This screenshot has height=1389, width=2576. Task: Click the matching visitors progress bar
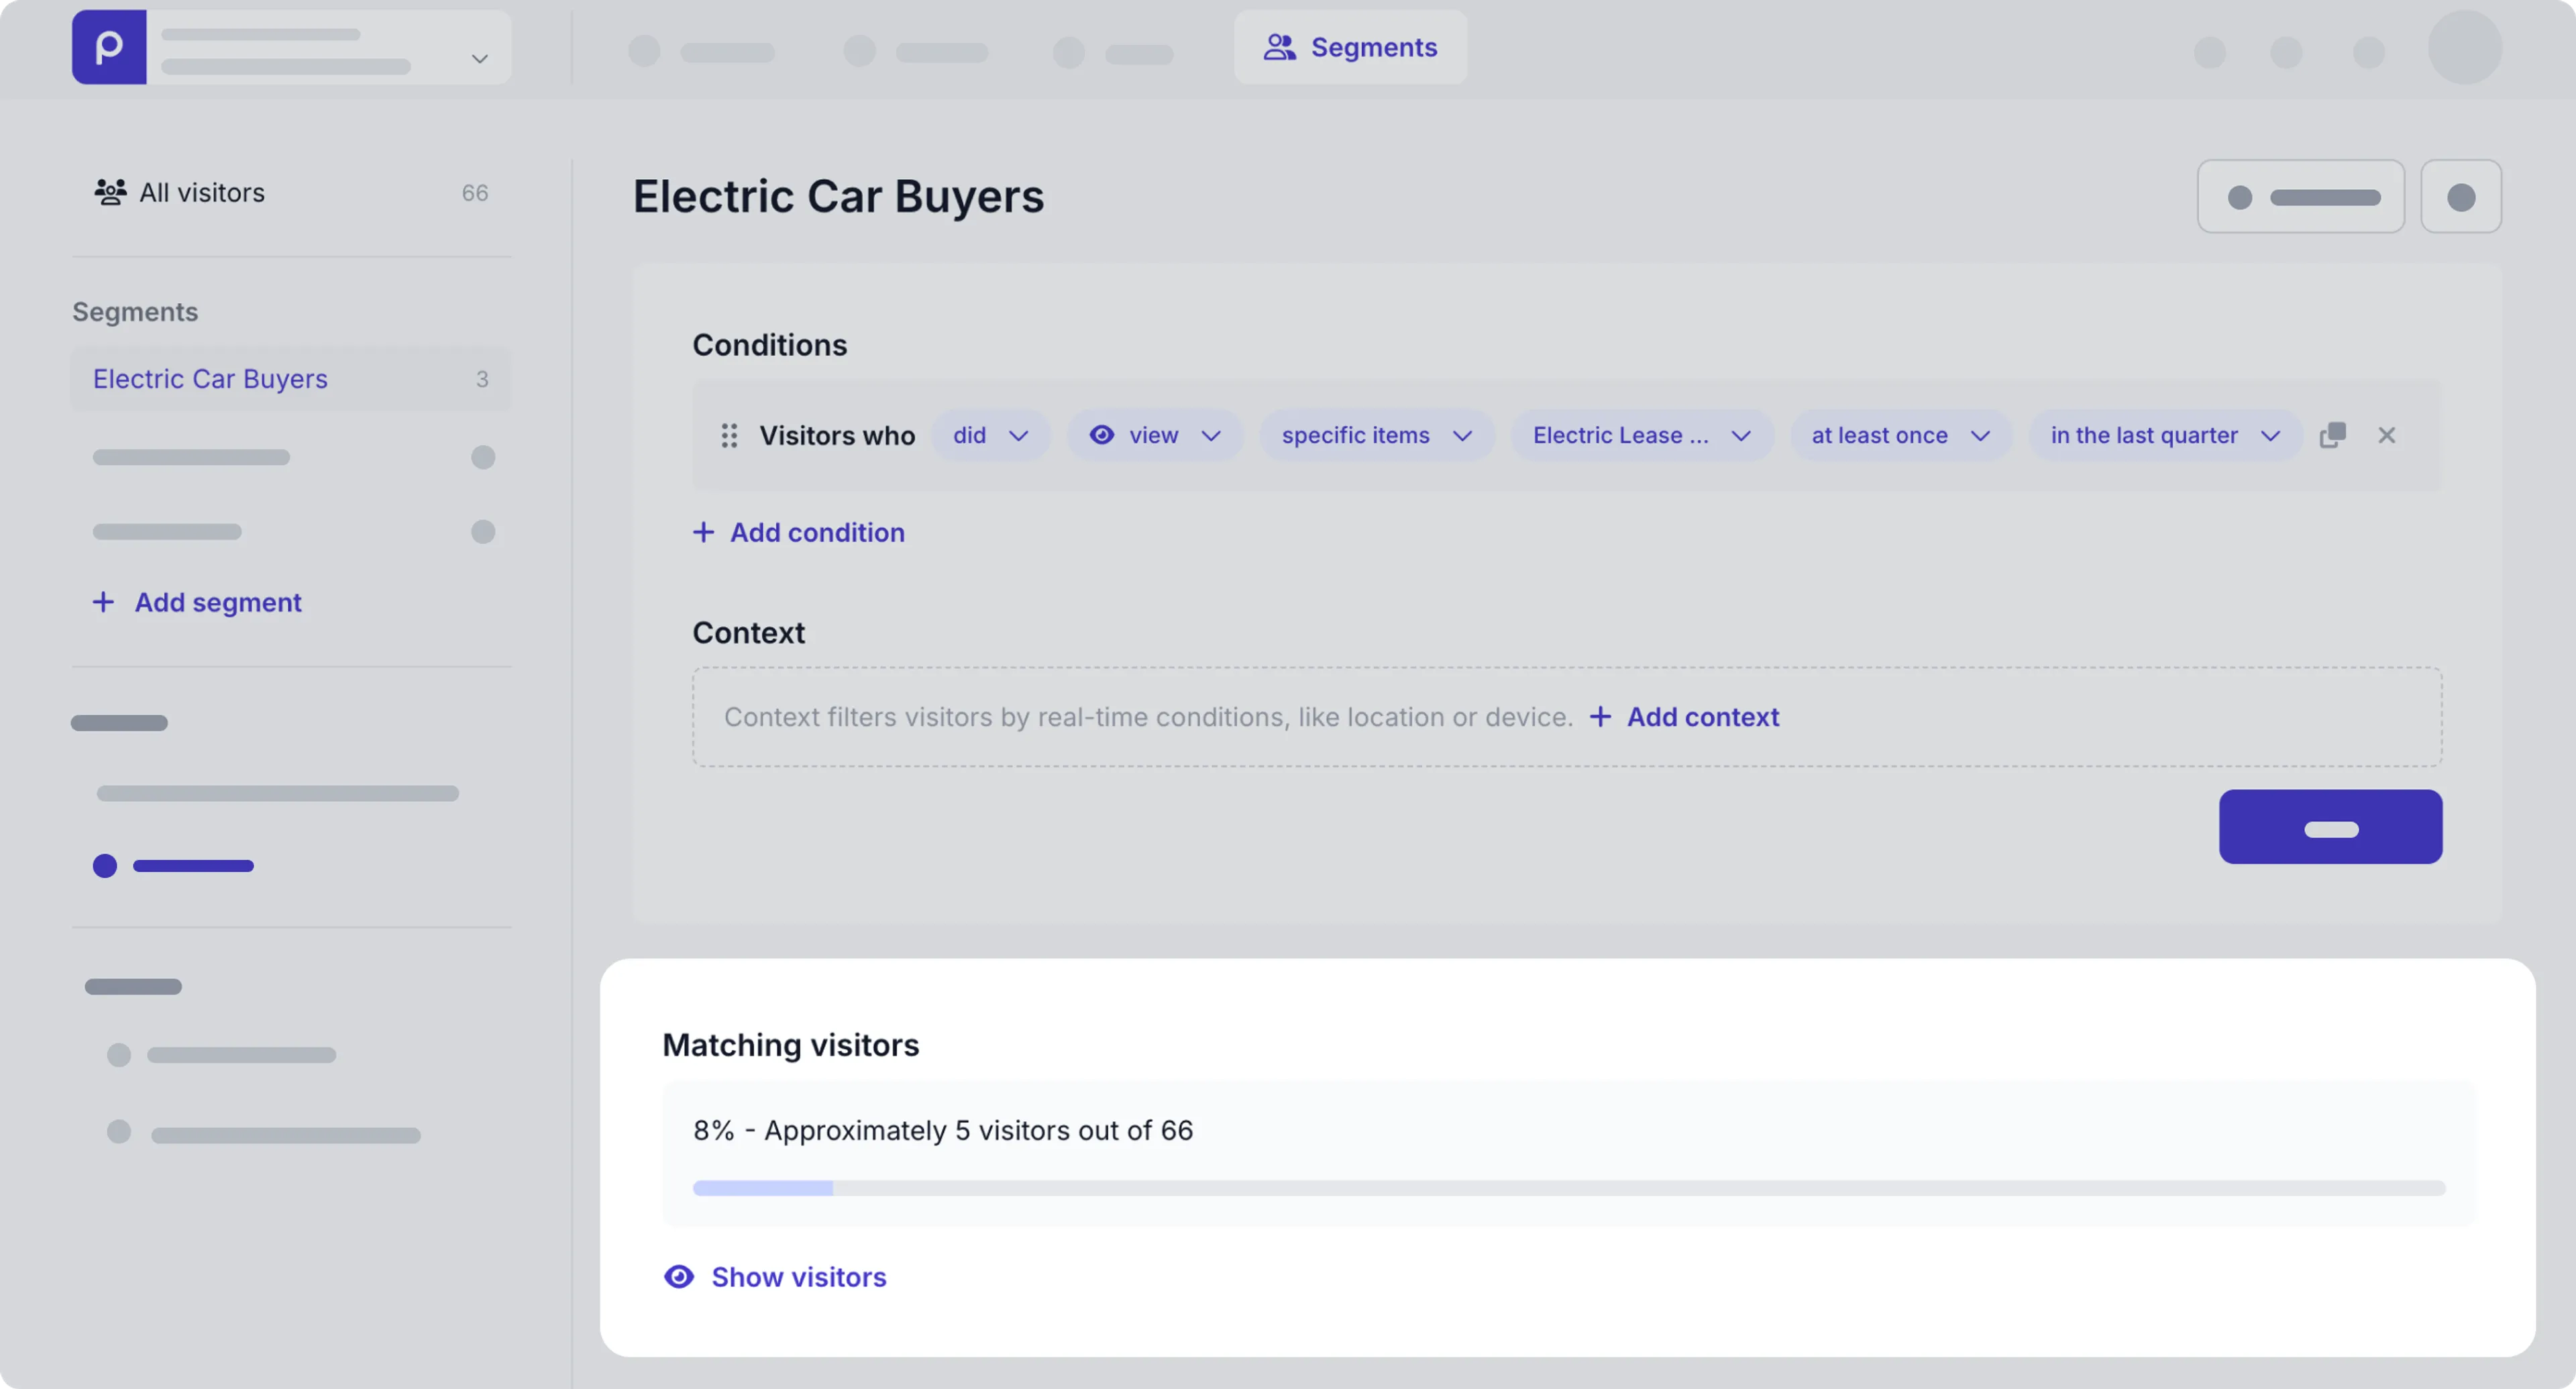tap(1568, 1188)
